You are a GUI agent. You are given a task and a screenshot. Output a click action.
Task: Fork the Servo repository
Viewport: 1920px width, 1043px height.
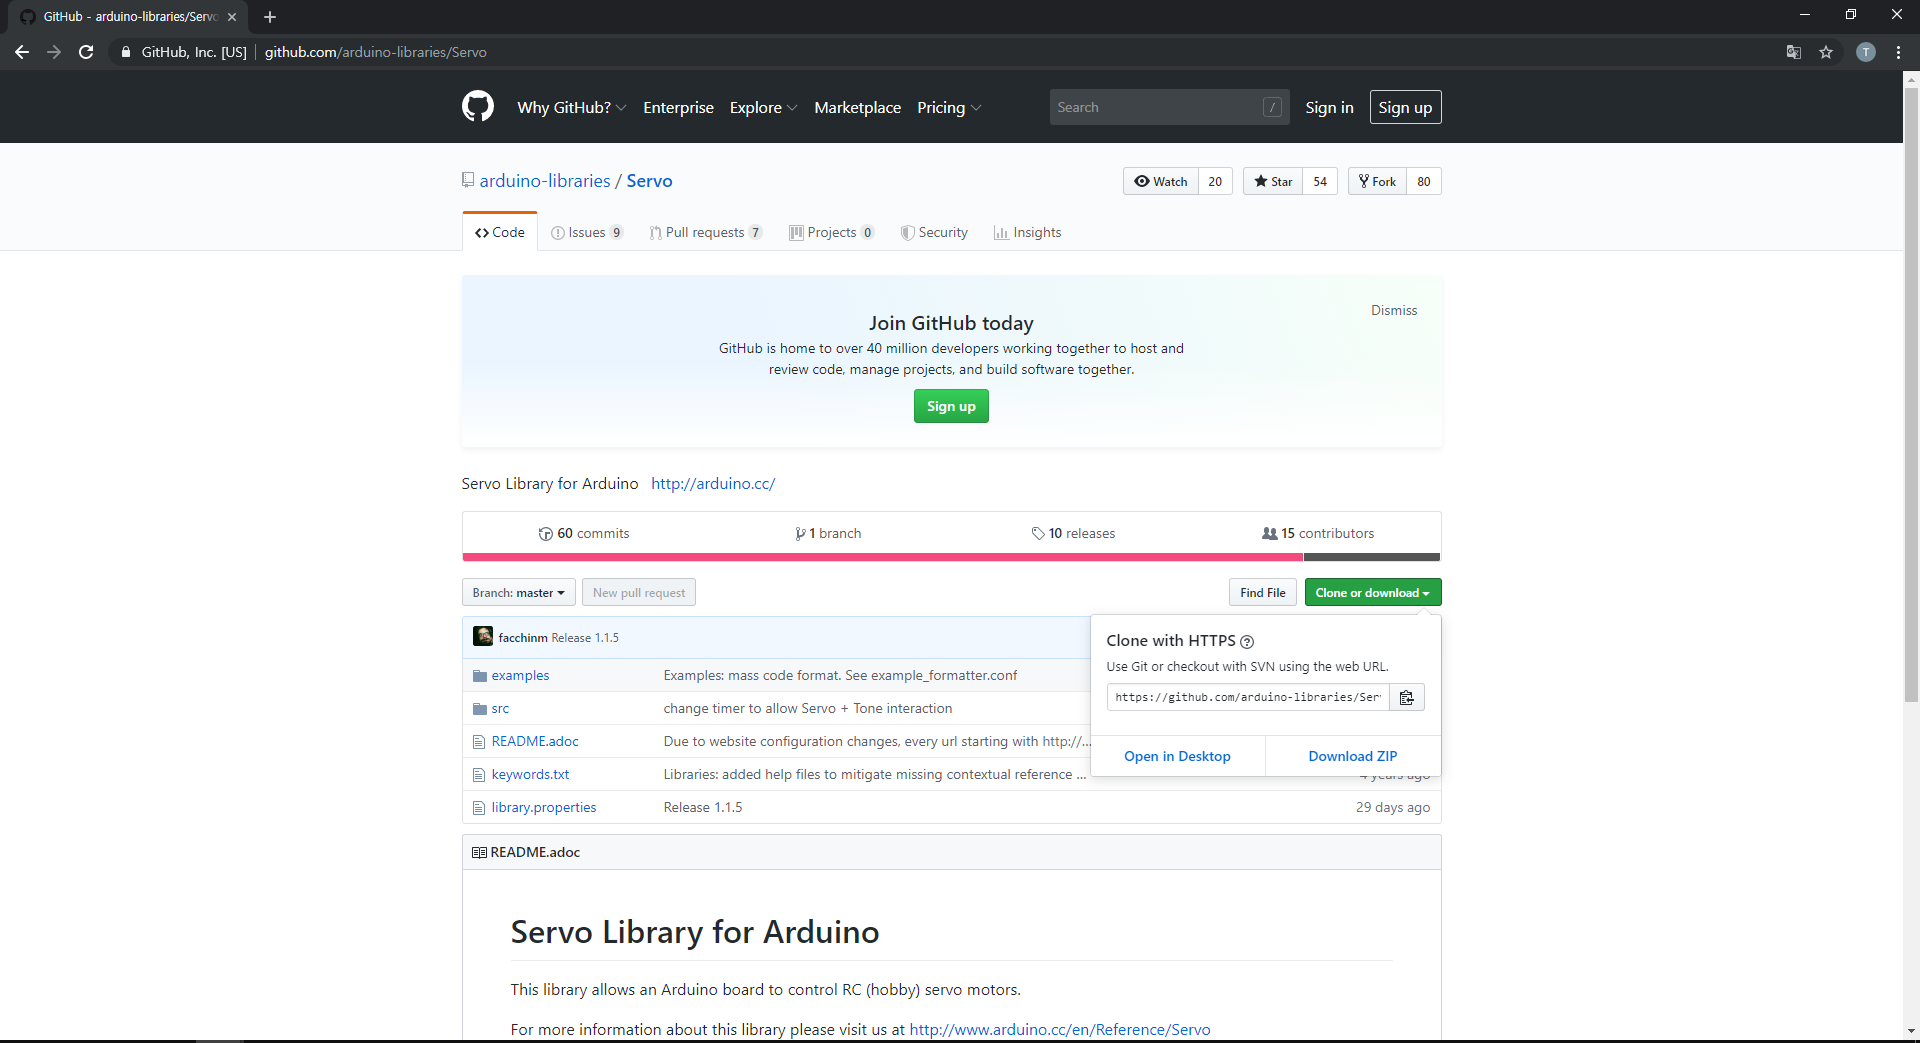(x=1377, y=181)
